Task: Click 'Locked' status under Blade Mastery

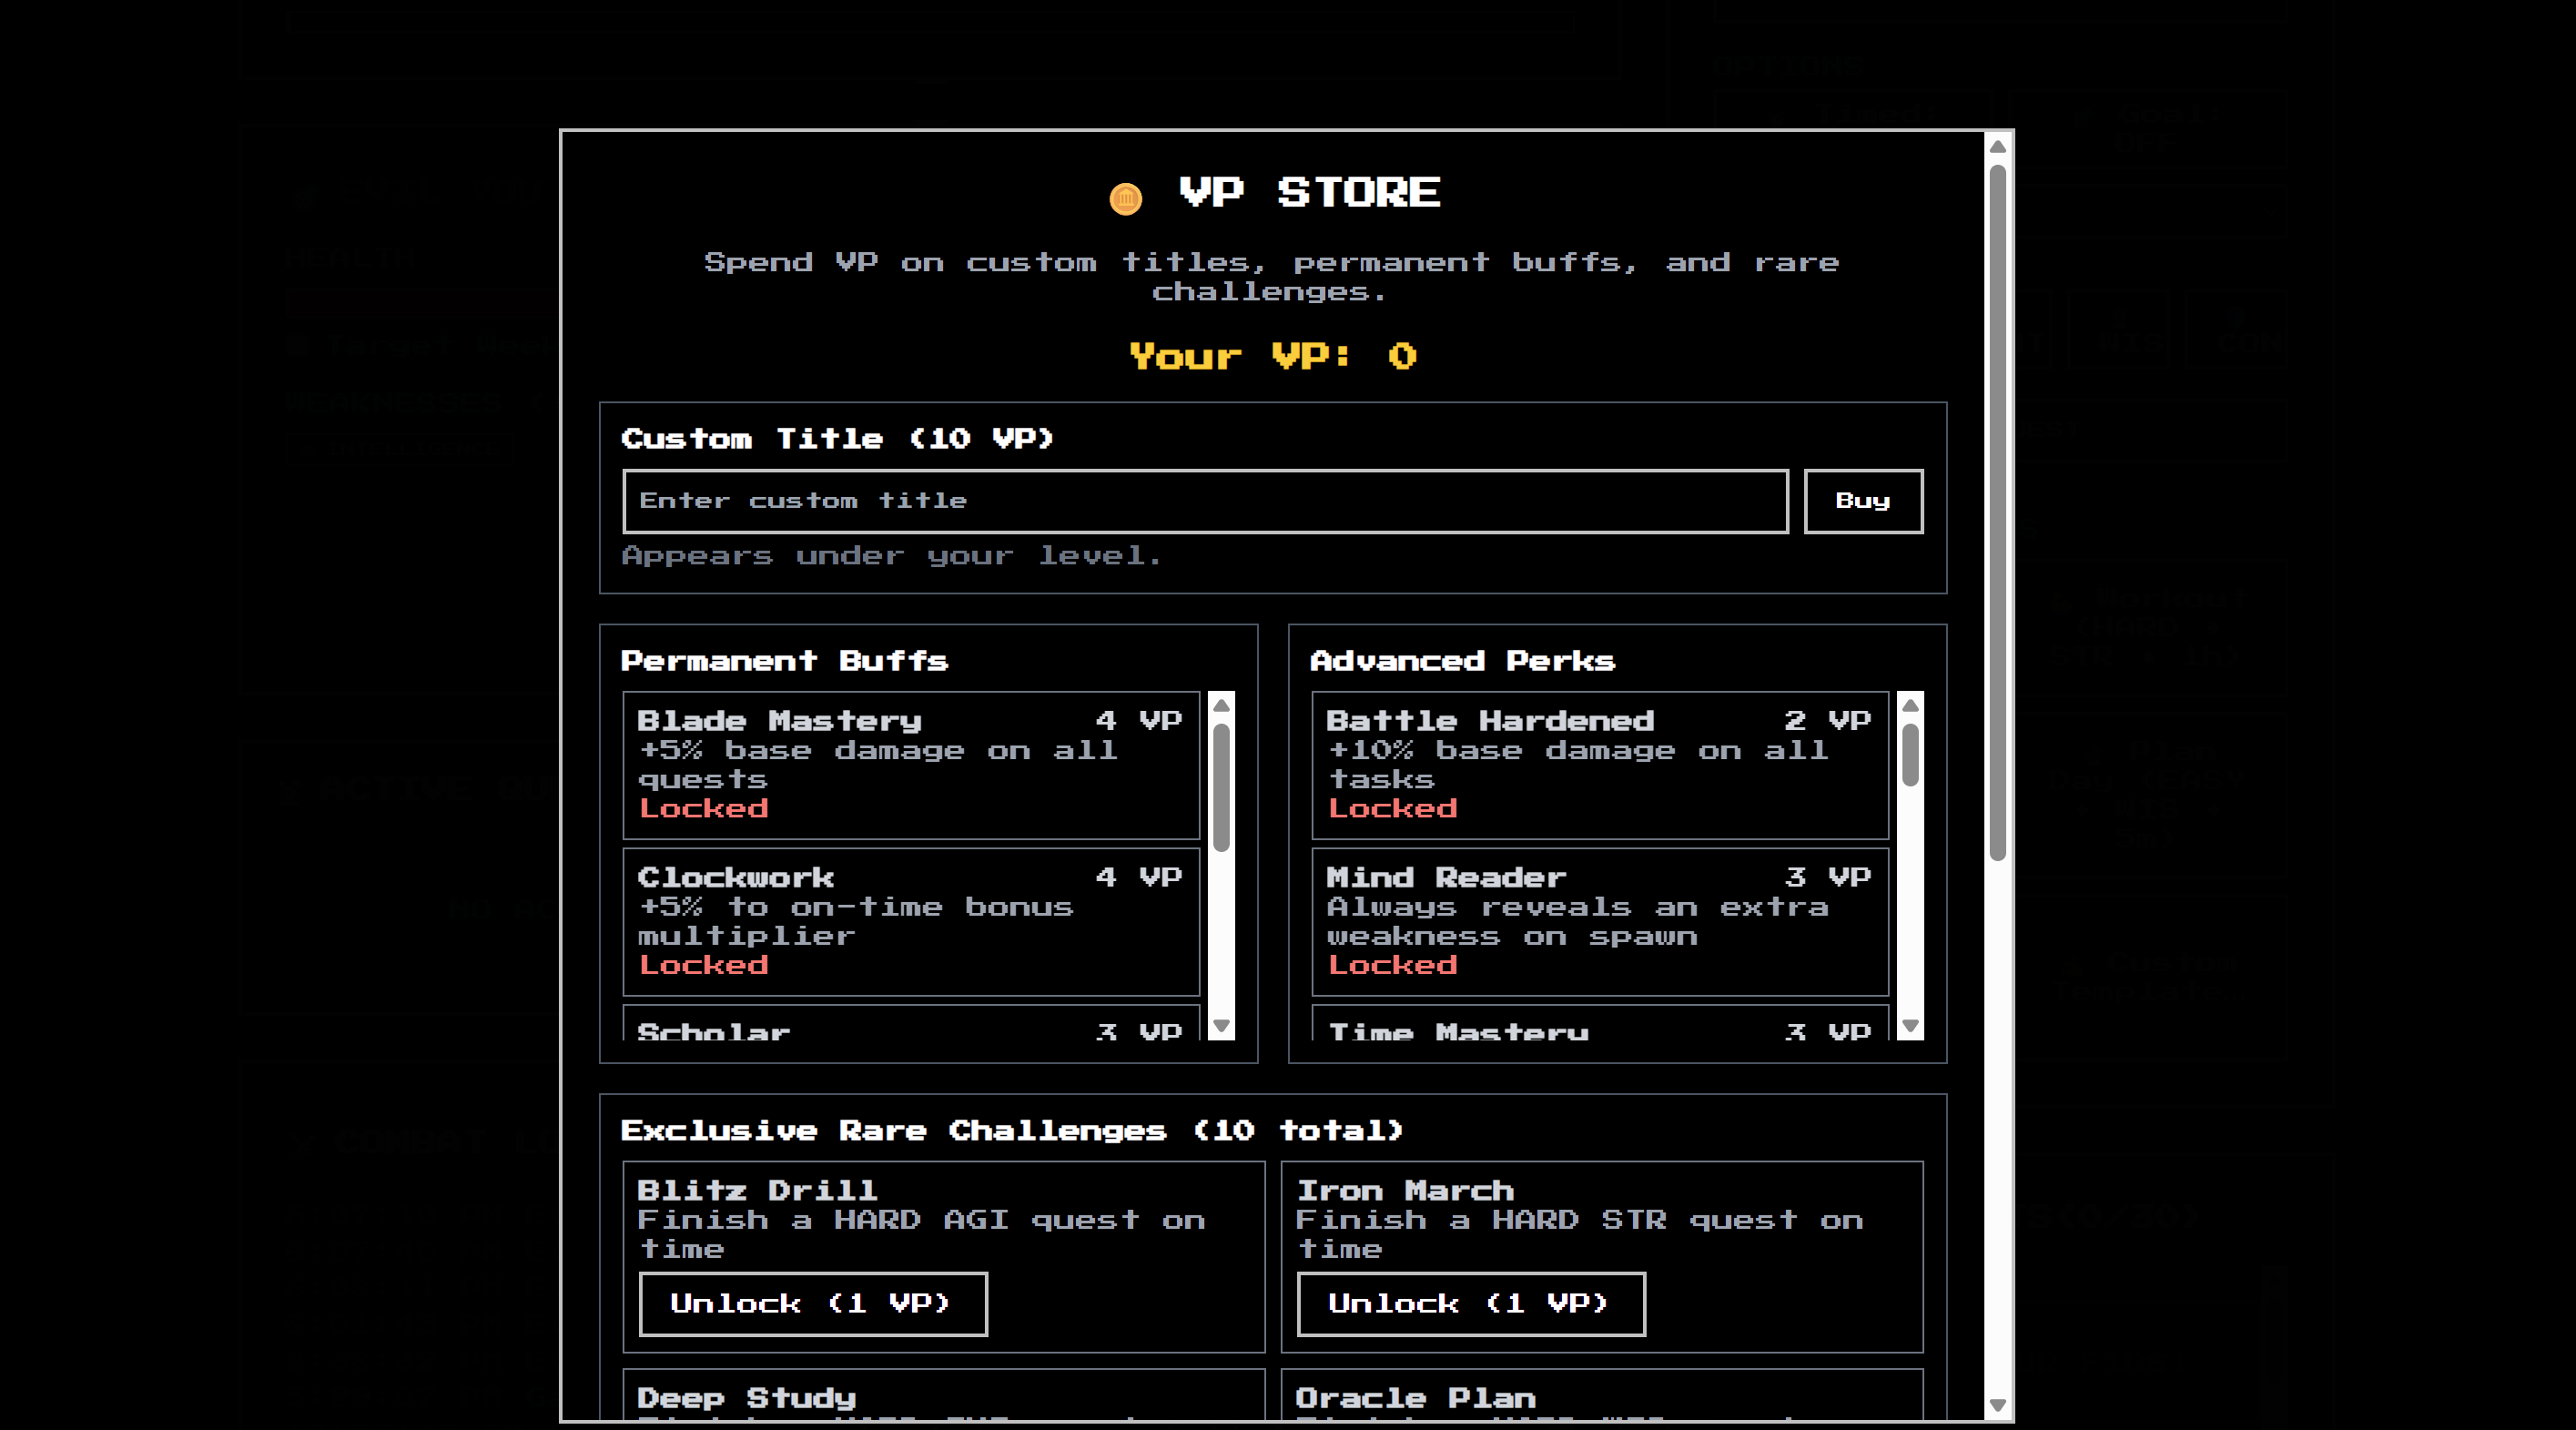Action: [x=704, y=808]
